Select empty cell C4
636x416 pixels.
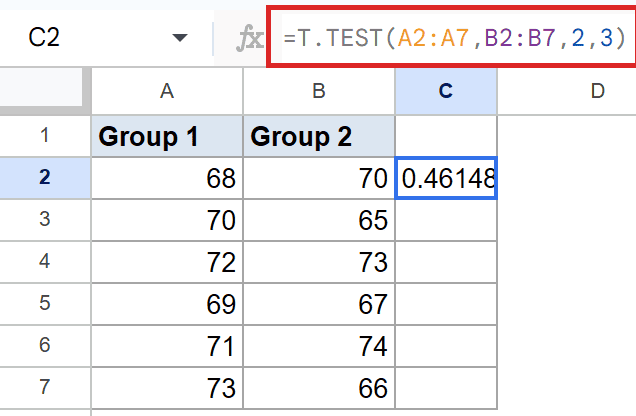pyautogui.click(x=446, y=262)
